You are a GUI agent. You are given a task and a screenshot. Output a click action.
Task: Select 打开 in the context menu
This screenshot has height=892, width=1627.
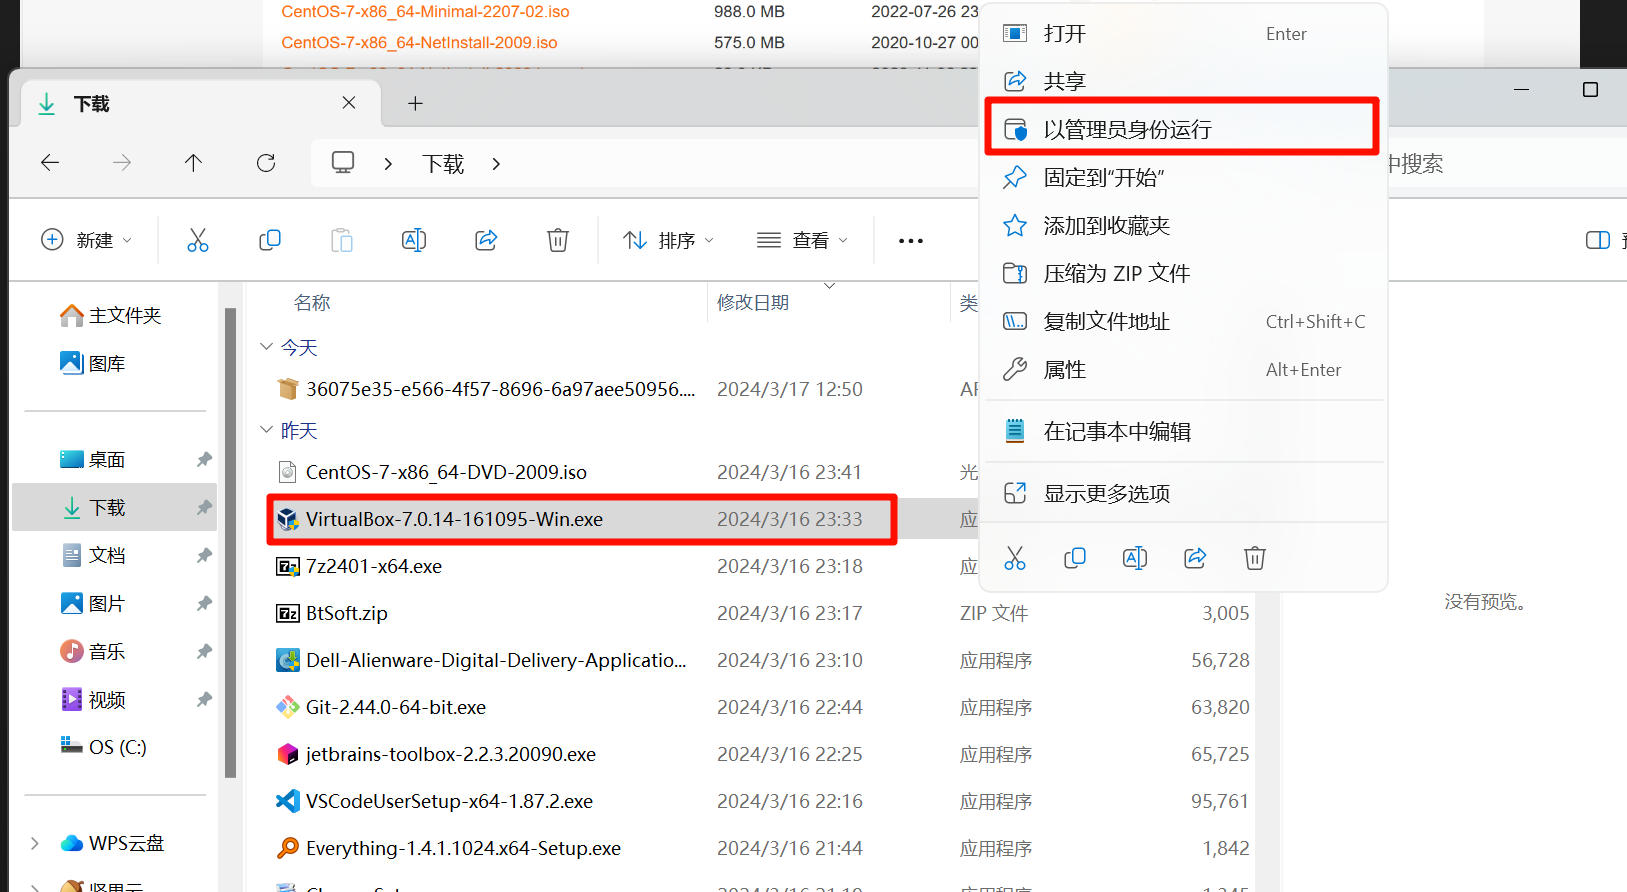[1186, 34]
